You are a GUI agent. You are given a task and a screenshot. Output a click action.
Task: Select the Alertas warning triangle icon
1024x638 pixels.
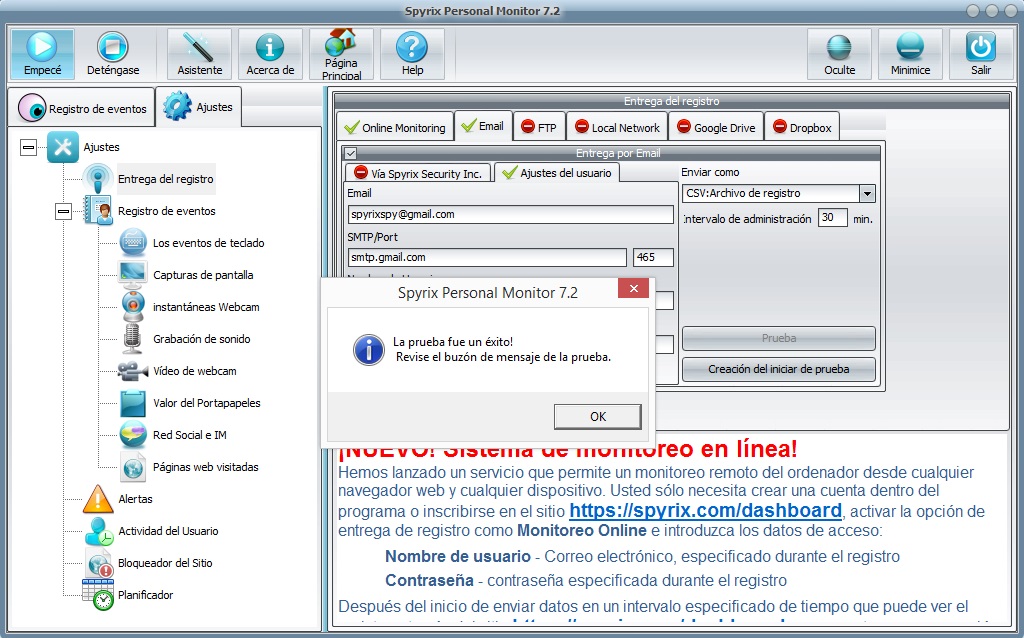click(x=98, y=499)
